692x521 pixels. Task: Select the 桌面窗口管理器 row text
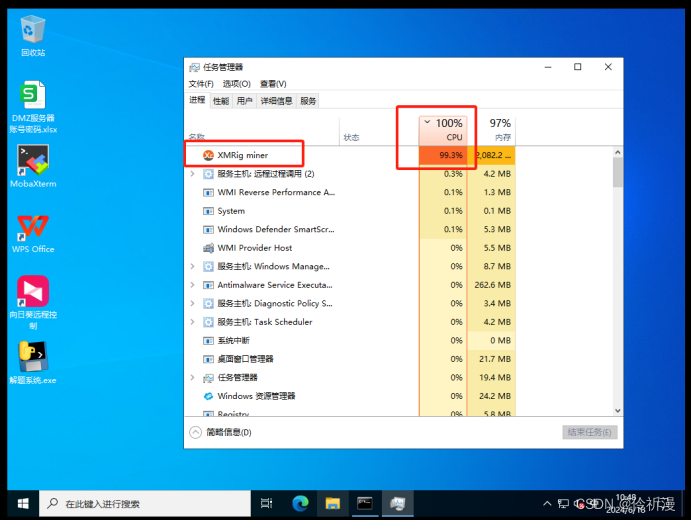click(245, 359)
